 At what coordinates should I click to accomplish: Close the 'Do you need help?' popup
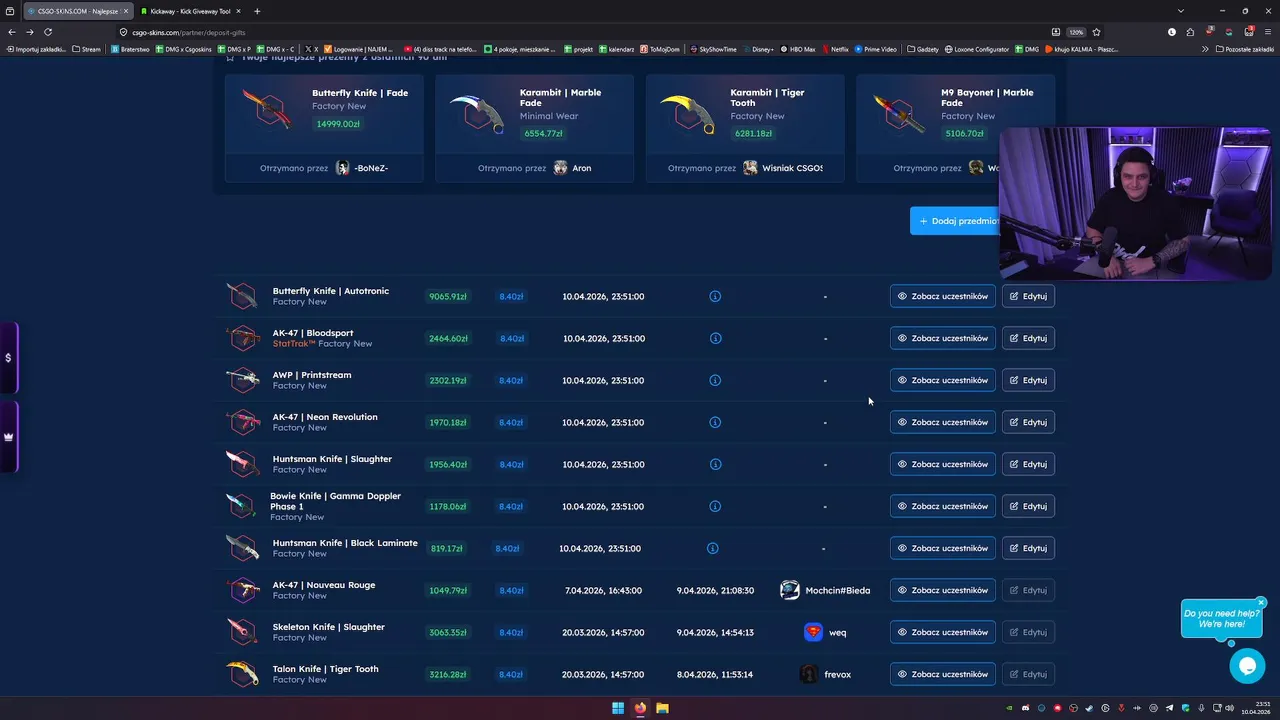click(1261, 602)
